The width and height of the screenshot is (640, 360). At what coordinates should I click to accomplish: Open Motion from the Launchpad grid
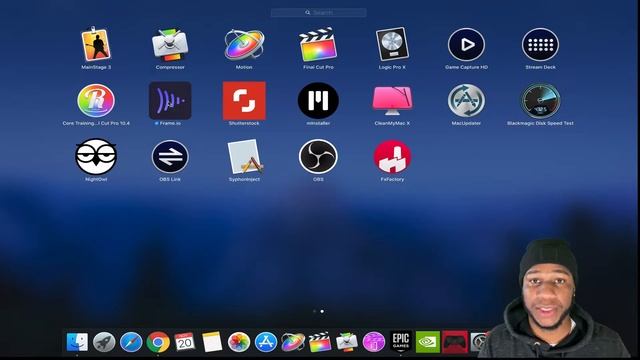pyautogui.click(x=244, y=44)
